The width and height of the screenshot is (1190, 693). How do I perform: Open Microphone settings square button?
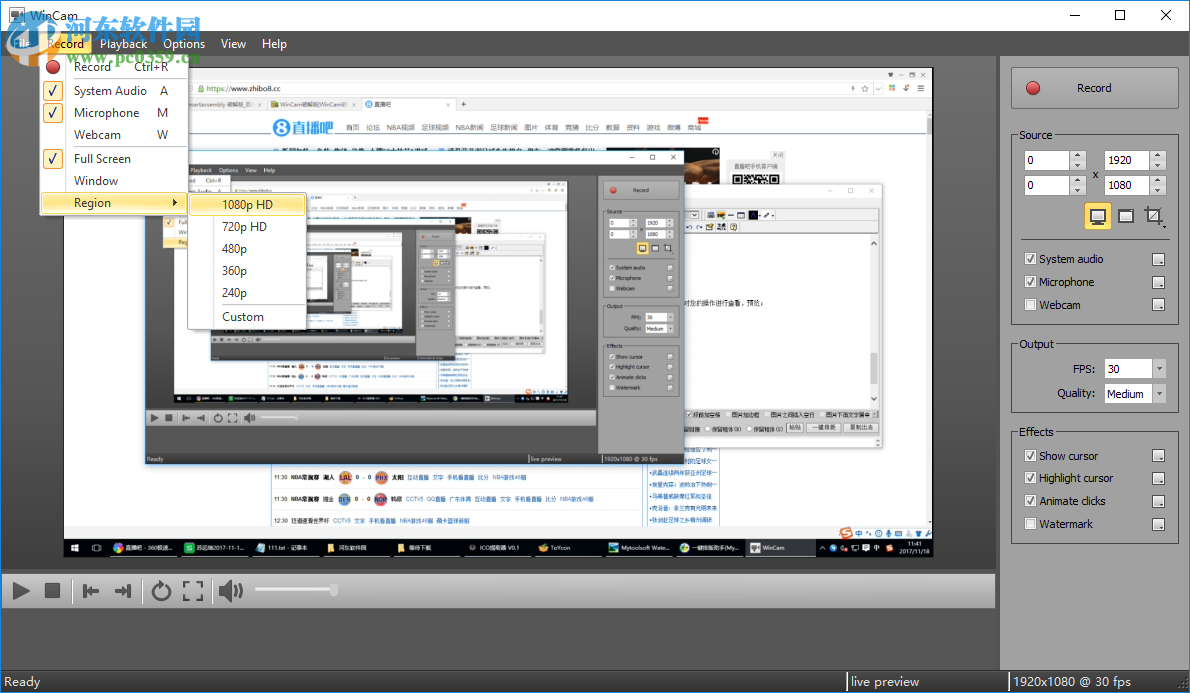(1158, 282)
